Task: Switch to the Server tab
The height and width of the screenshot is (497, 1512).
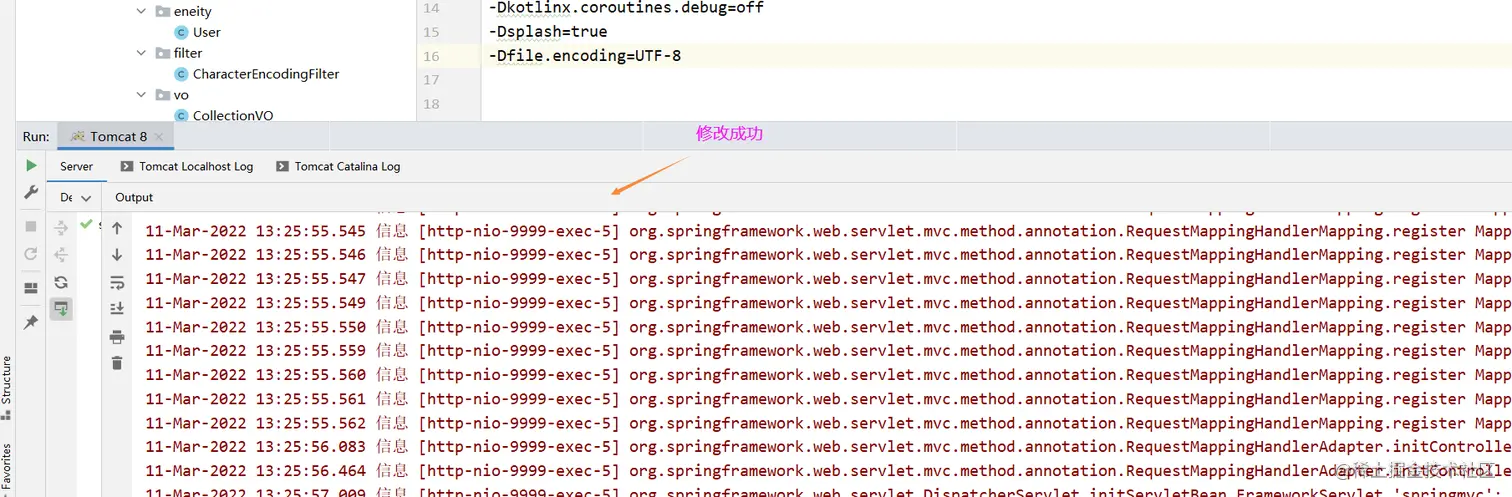Action: (76, 167)
